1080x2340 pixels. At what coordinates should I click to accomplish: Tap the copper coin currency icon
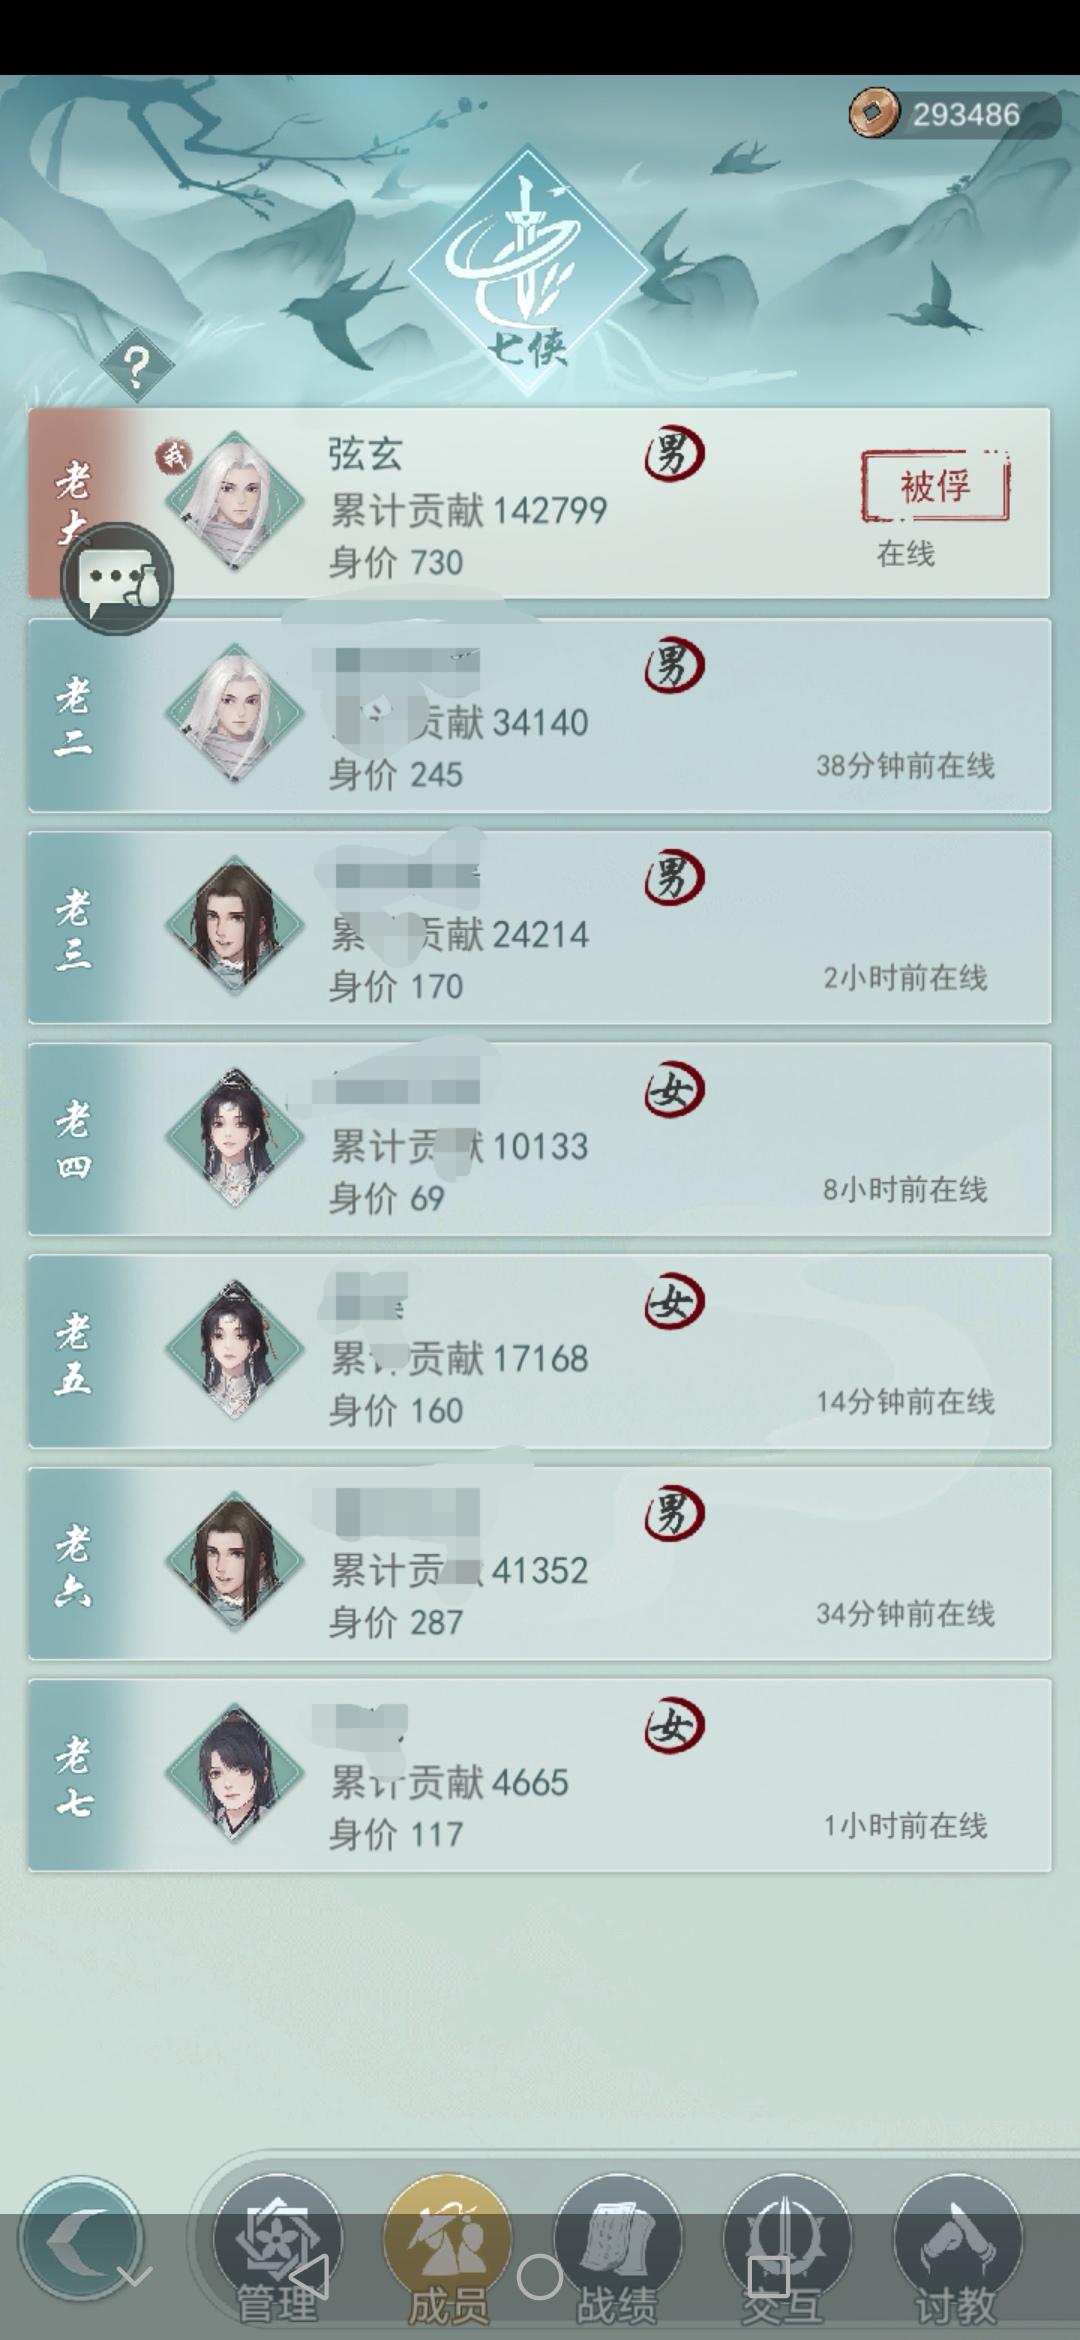[874, 113]
